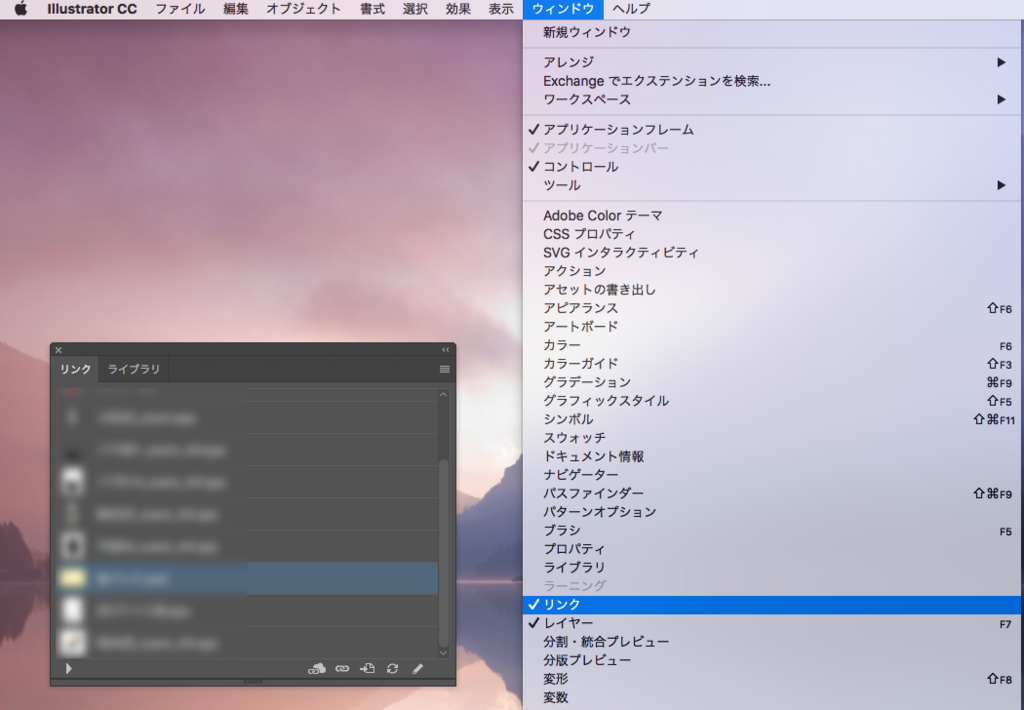Switch to the ライブラリ tab in the panel
This screenshot has height=710, width=1024.
pyautogui.click(x=134, y=369)
